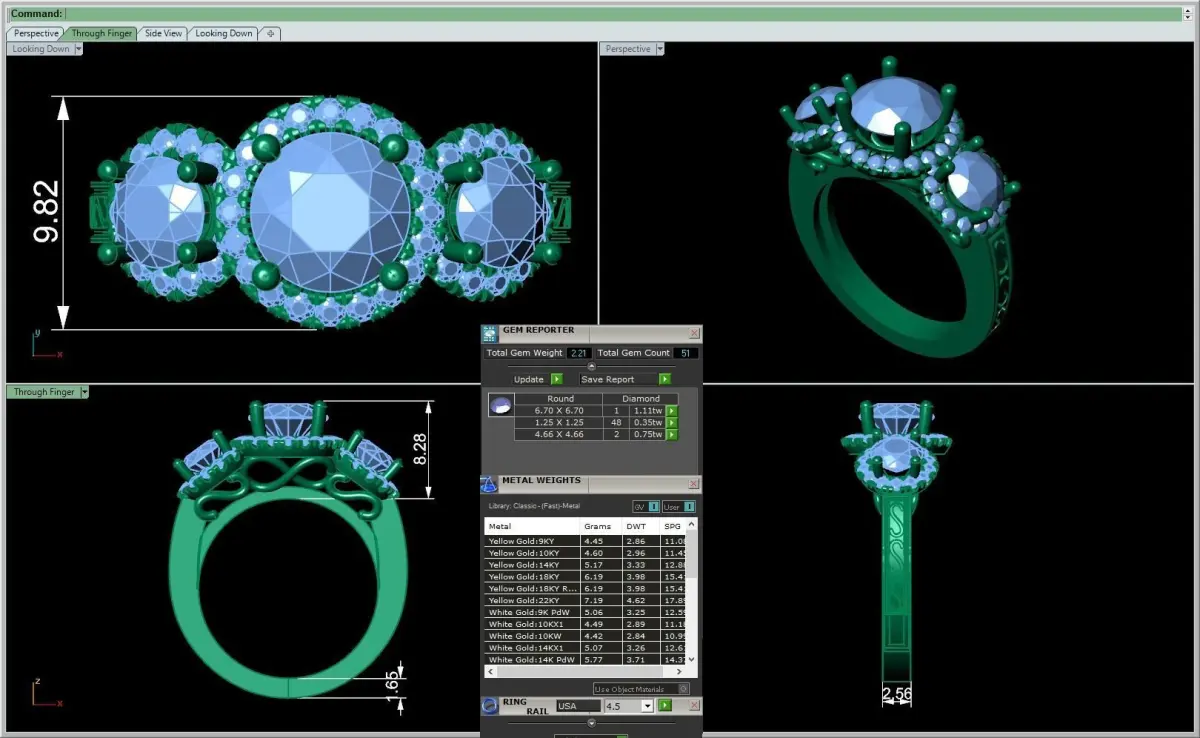Click the 6.70 X 6.70 gem size cell

pyautogui.click(x=559, y=411)
